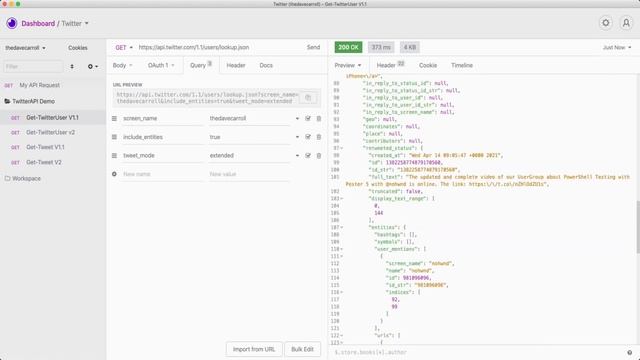Collapse user_mentions array at line 110

pos(342,249)
